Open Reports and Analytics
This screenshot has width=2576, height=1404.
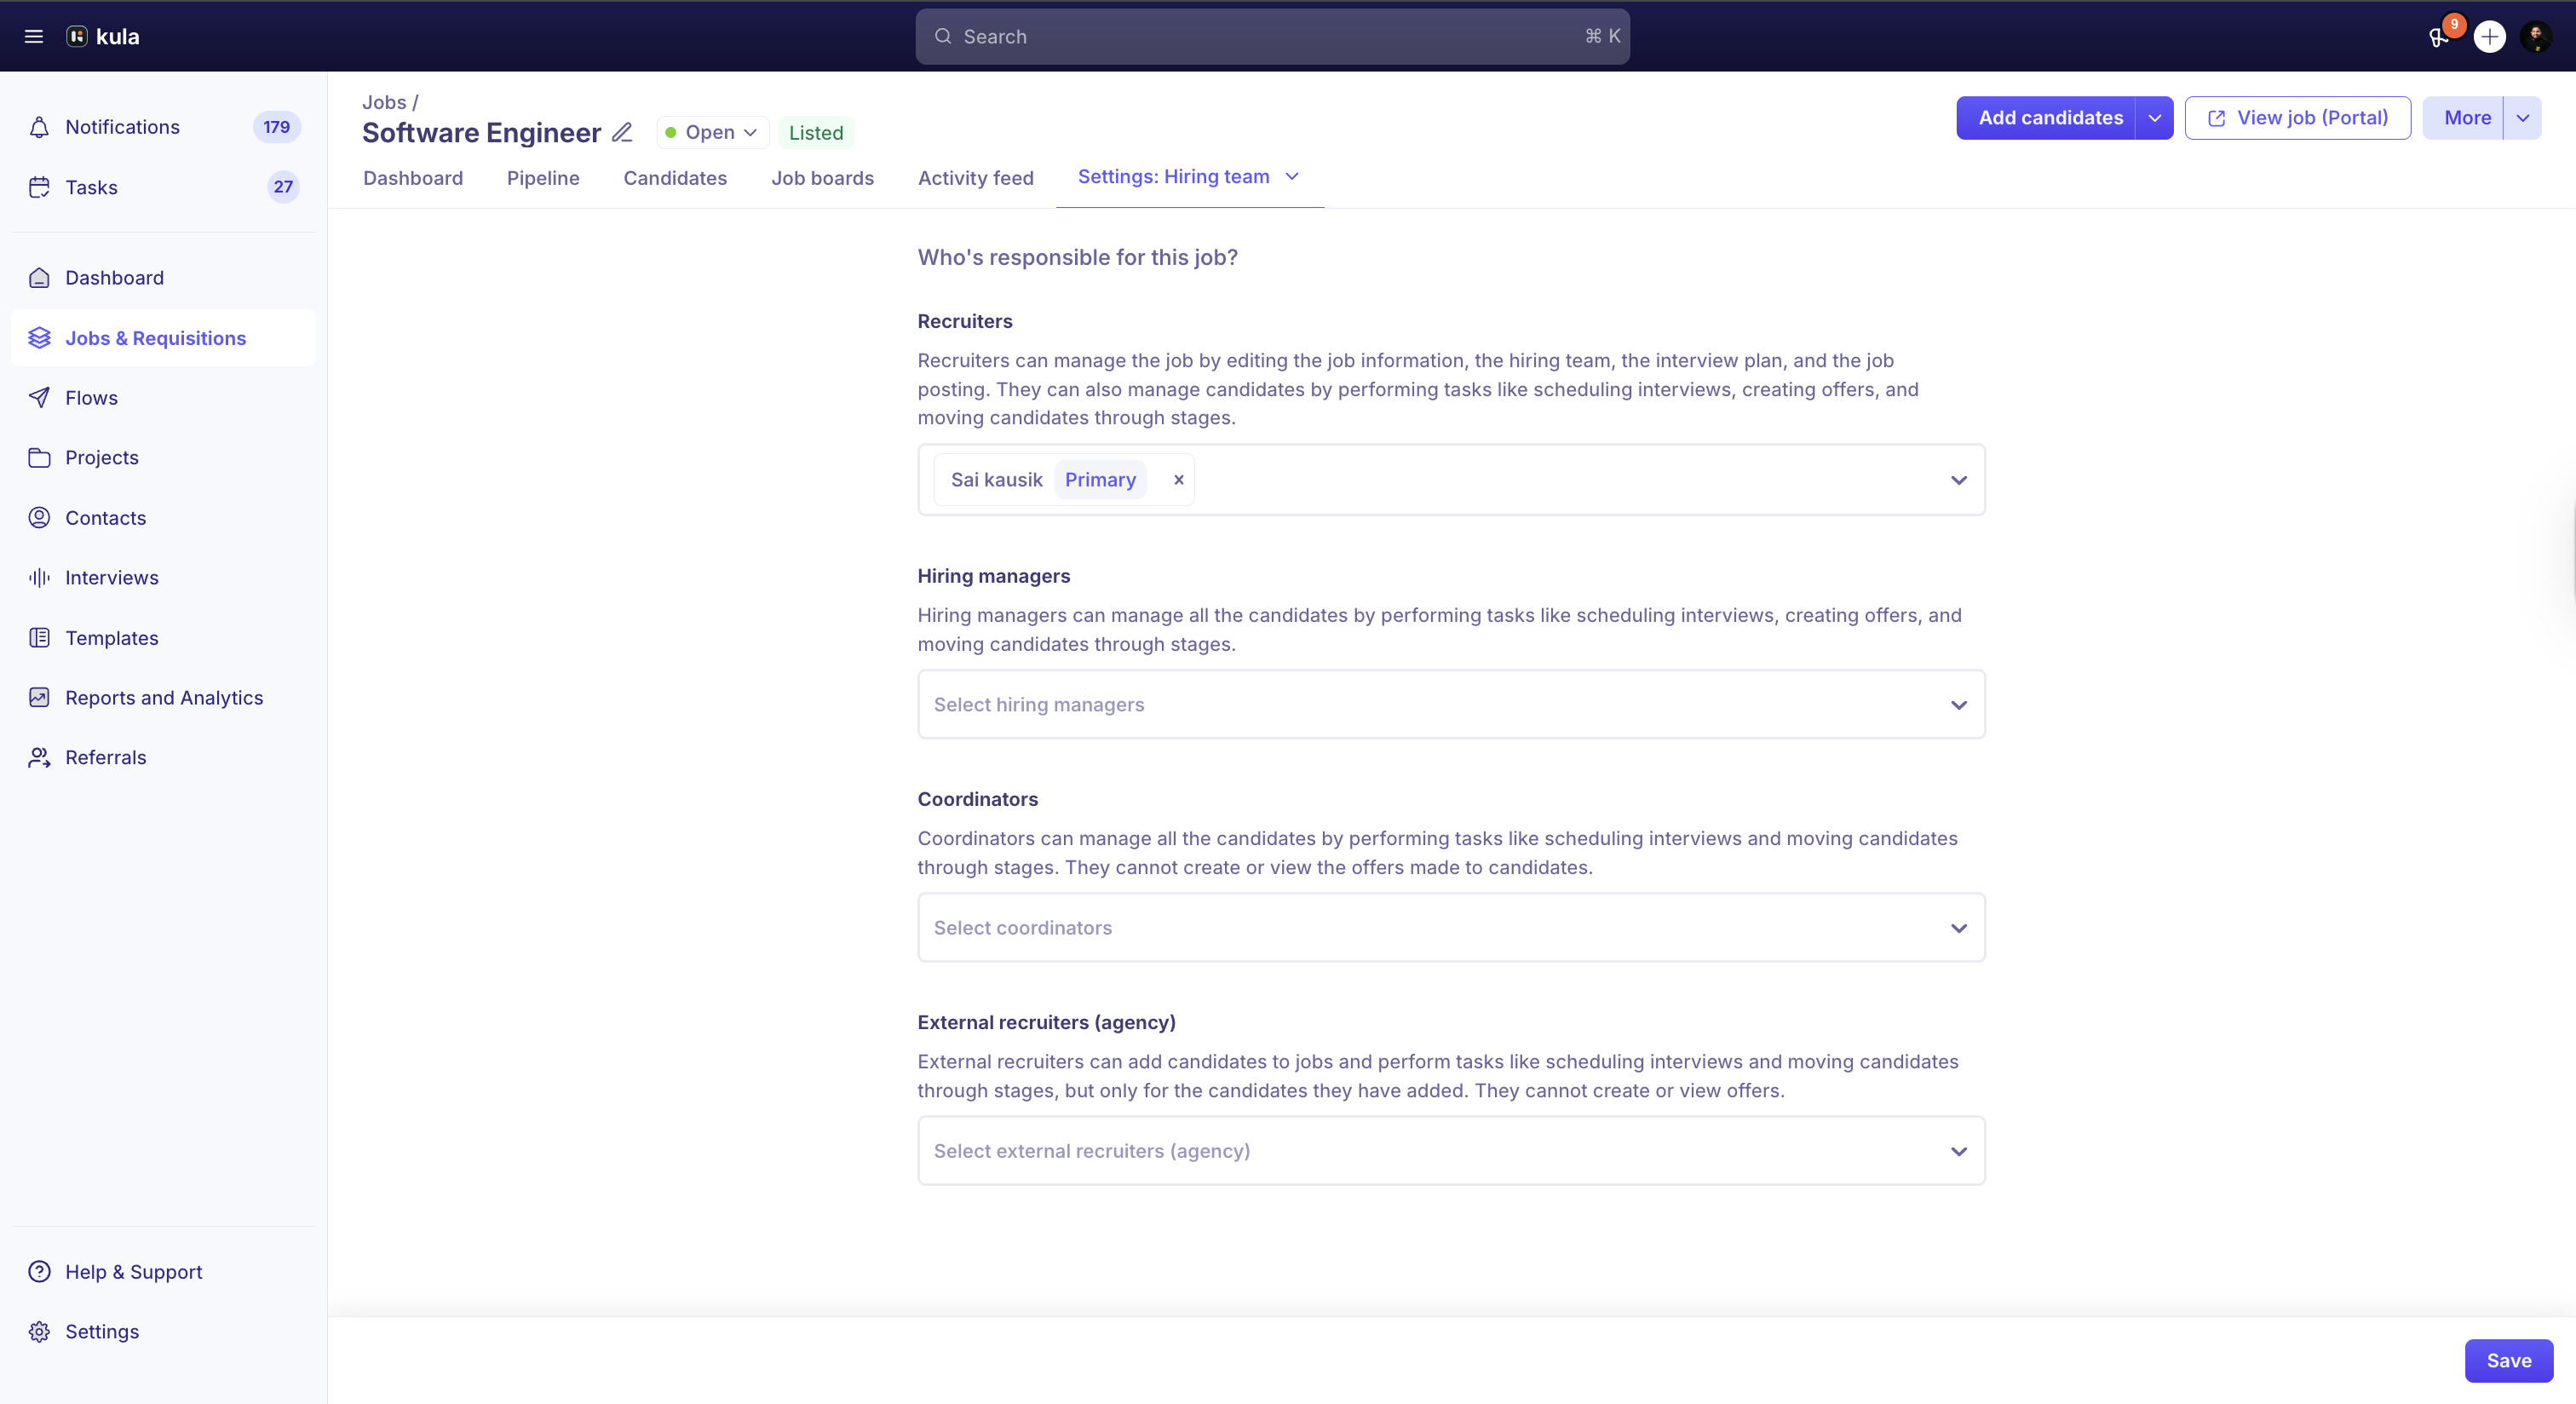click(x=163, y=697)
